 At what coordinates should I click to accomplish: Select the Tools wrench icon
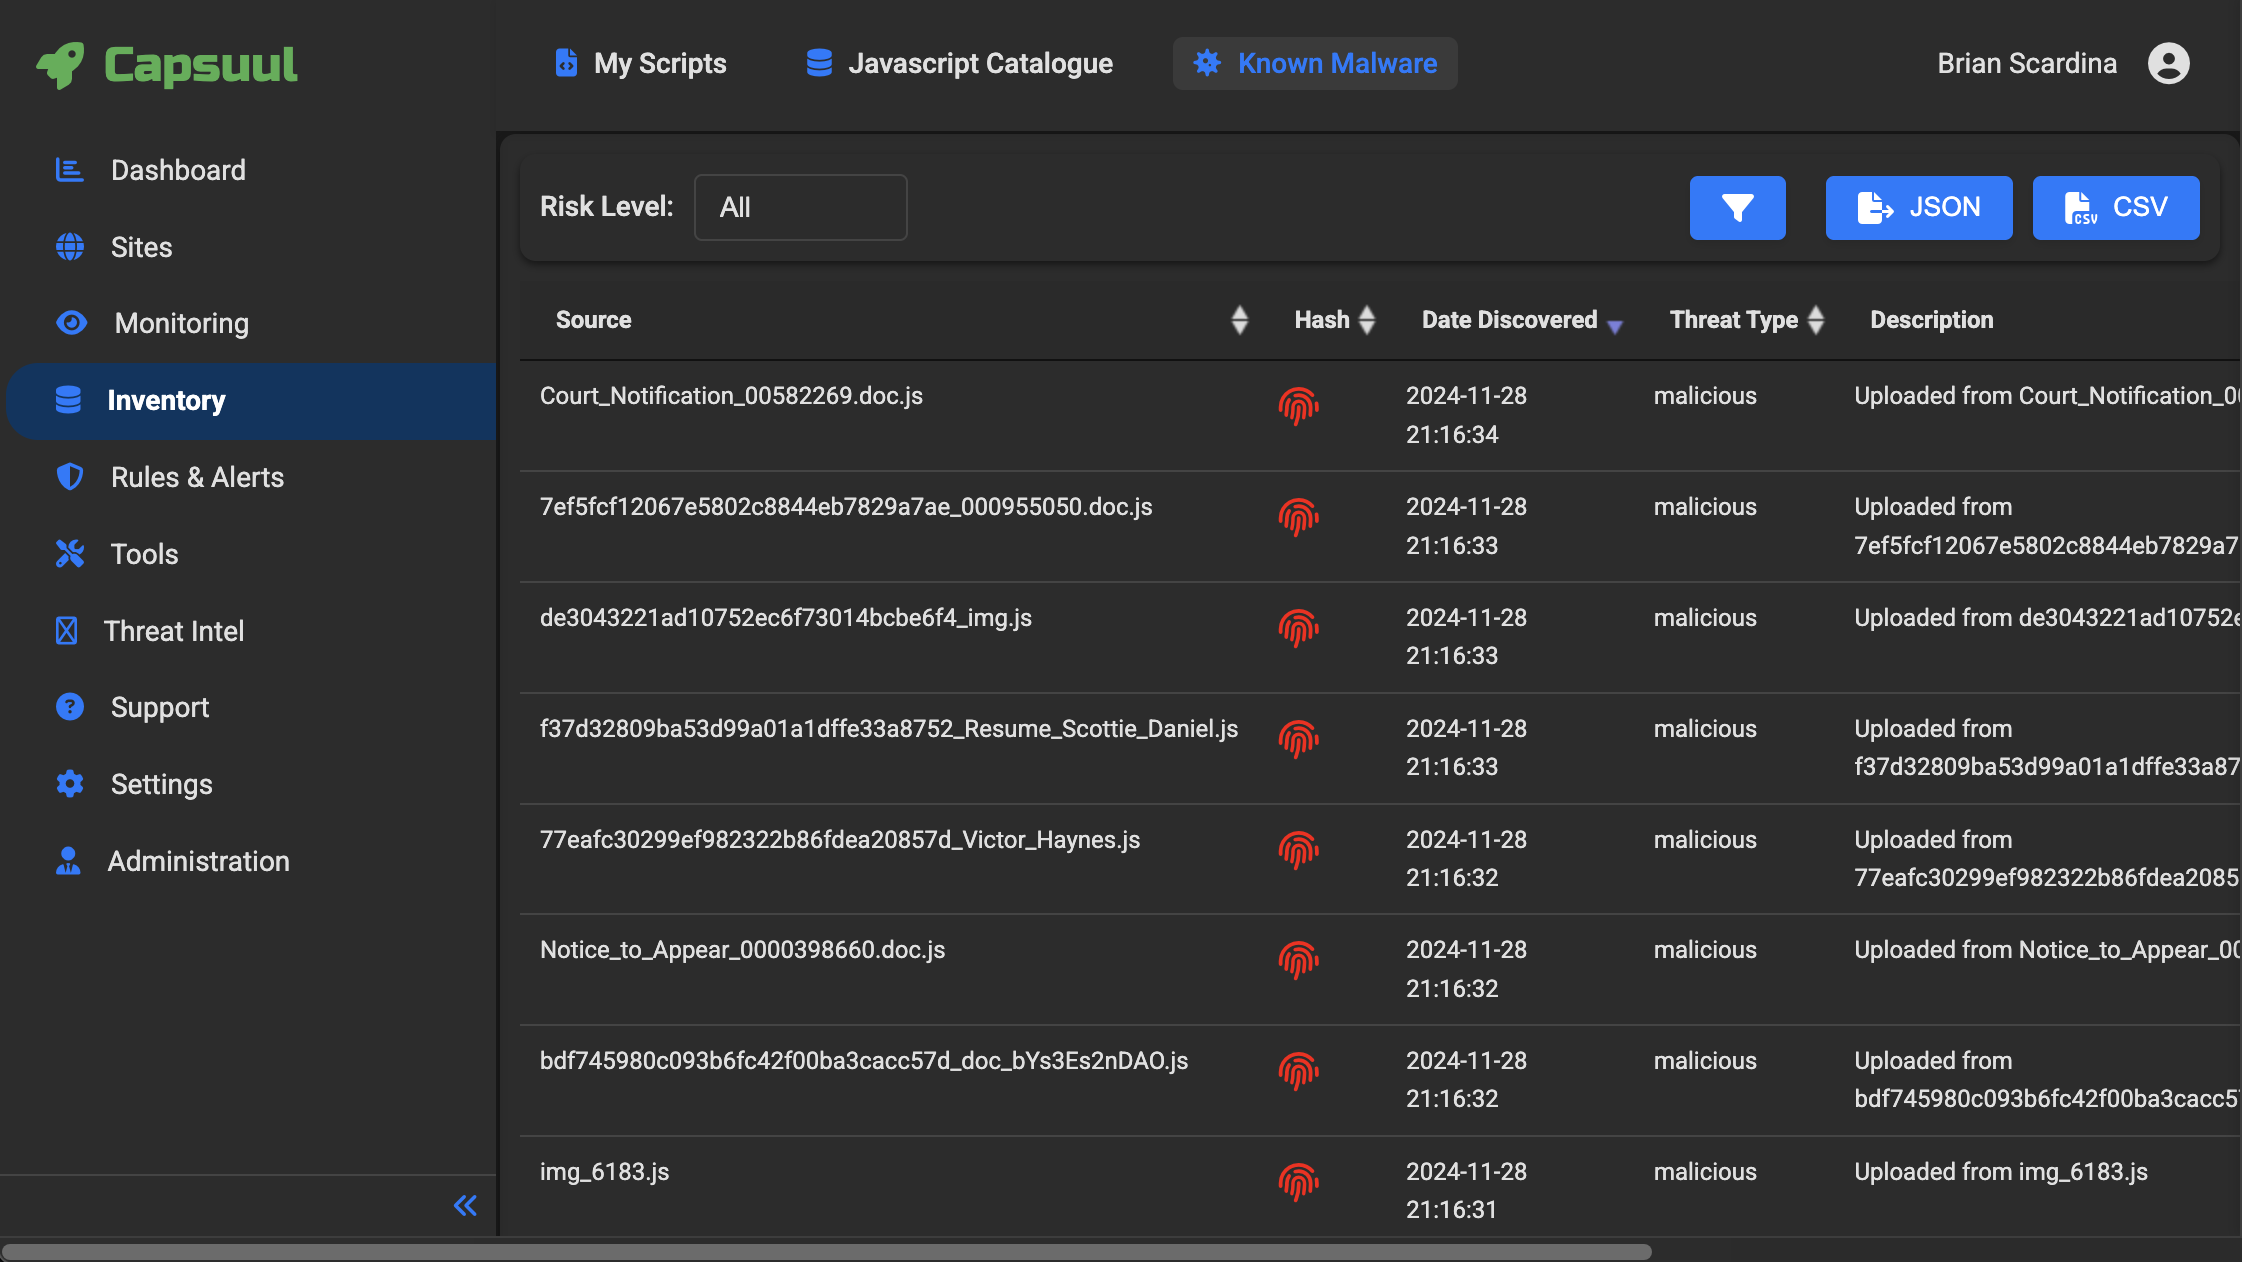click(68, 553)
